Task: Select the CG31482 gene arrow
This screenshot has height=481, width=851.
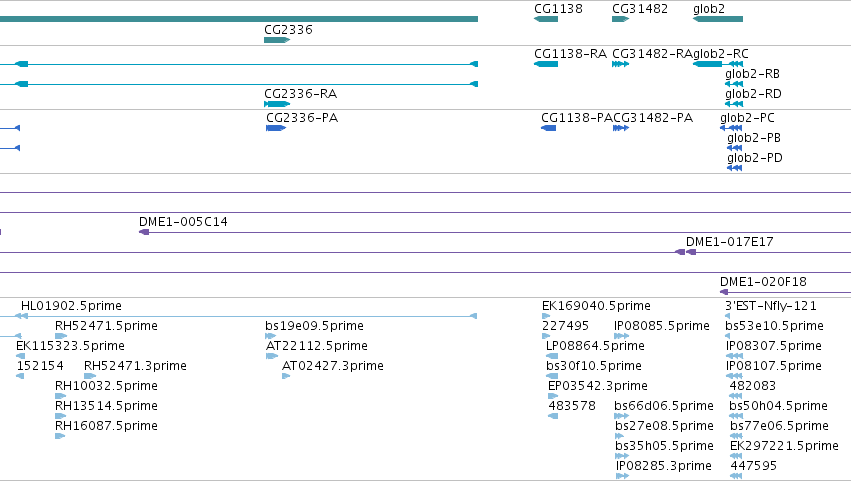Action: pos(620,19)
